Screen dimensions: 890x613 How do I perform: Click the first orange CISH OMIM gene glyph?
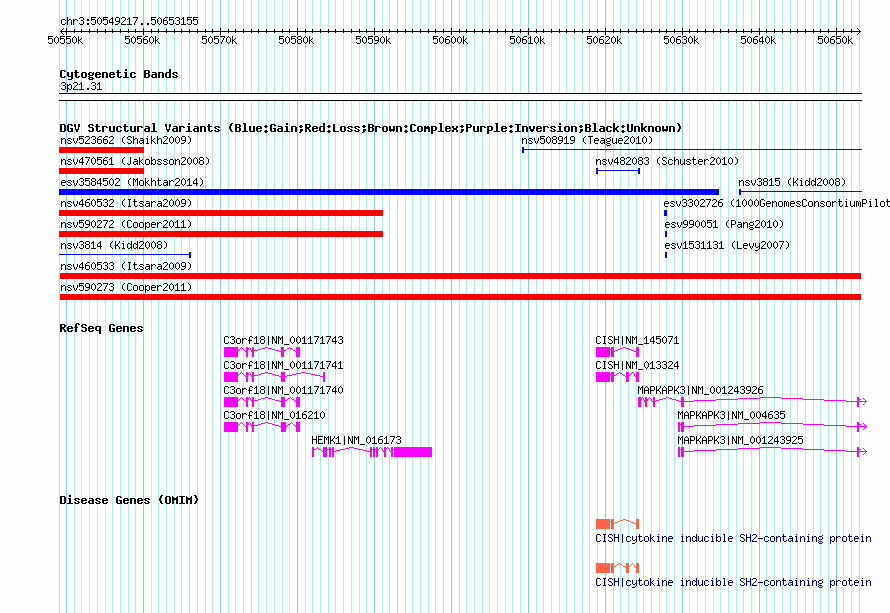coord(618,524)
